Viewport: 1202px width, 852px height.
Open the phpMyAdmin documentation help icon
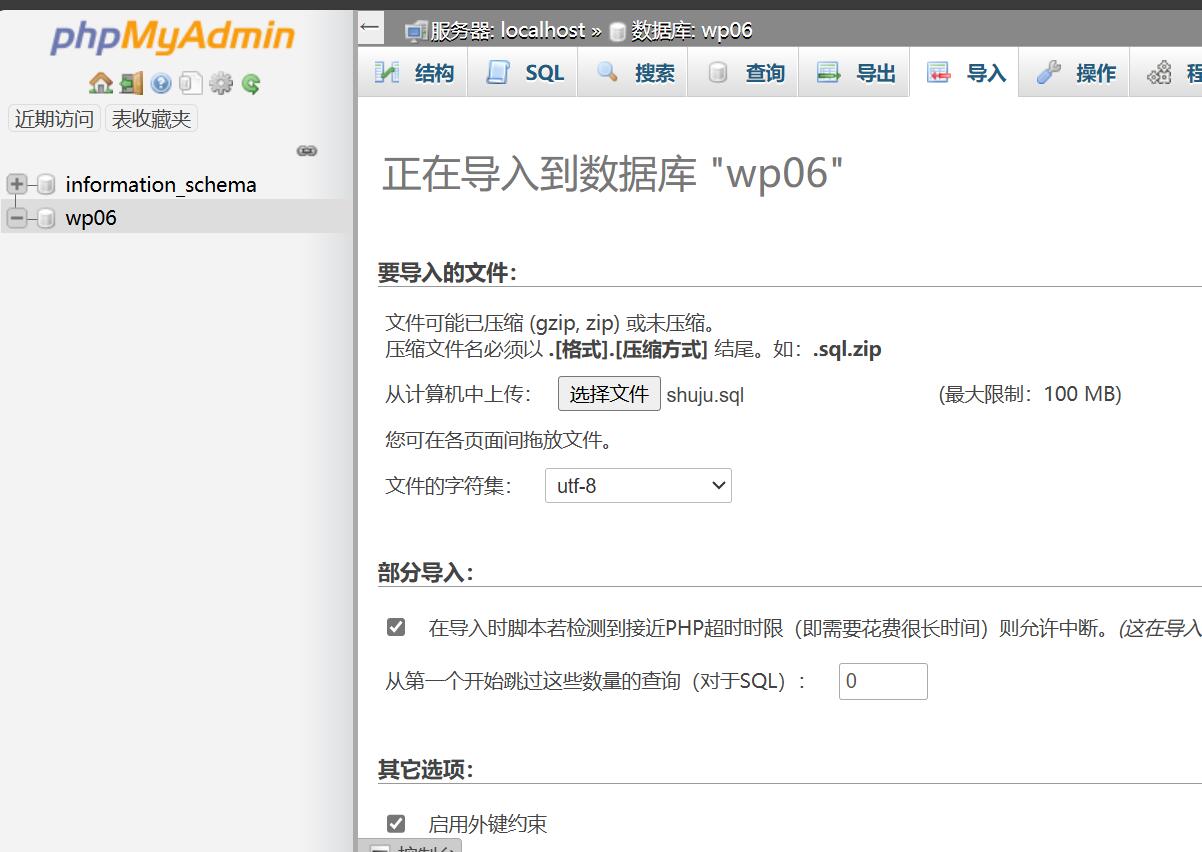161,84
